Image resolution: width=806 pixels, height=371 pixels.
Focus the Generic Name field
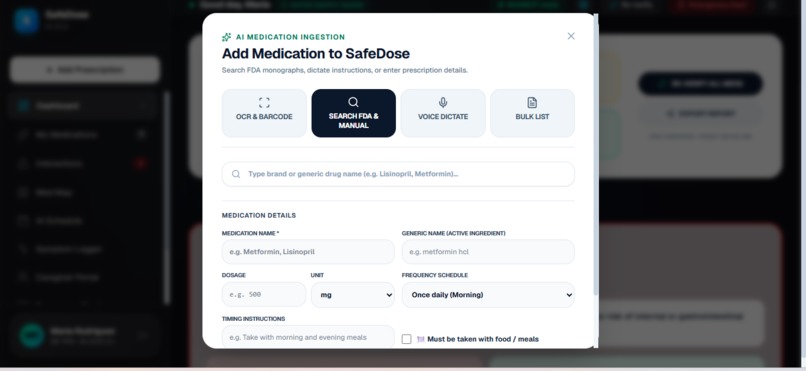pyautogui.click(x=488, y=252)
